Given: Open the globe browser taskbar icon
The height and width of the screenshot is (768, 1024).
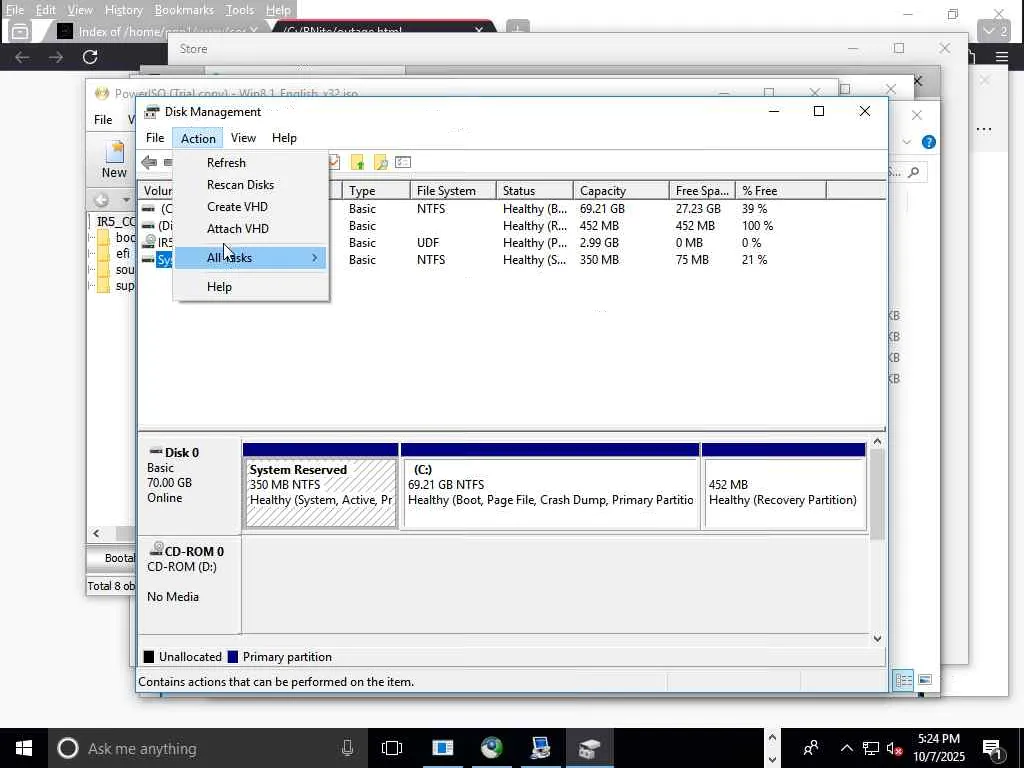Looking at the screenshot, I should coord(492,748).
